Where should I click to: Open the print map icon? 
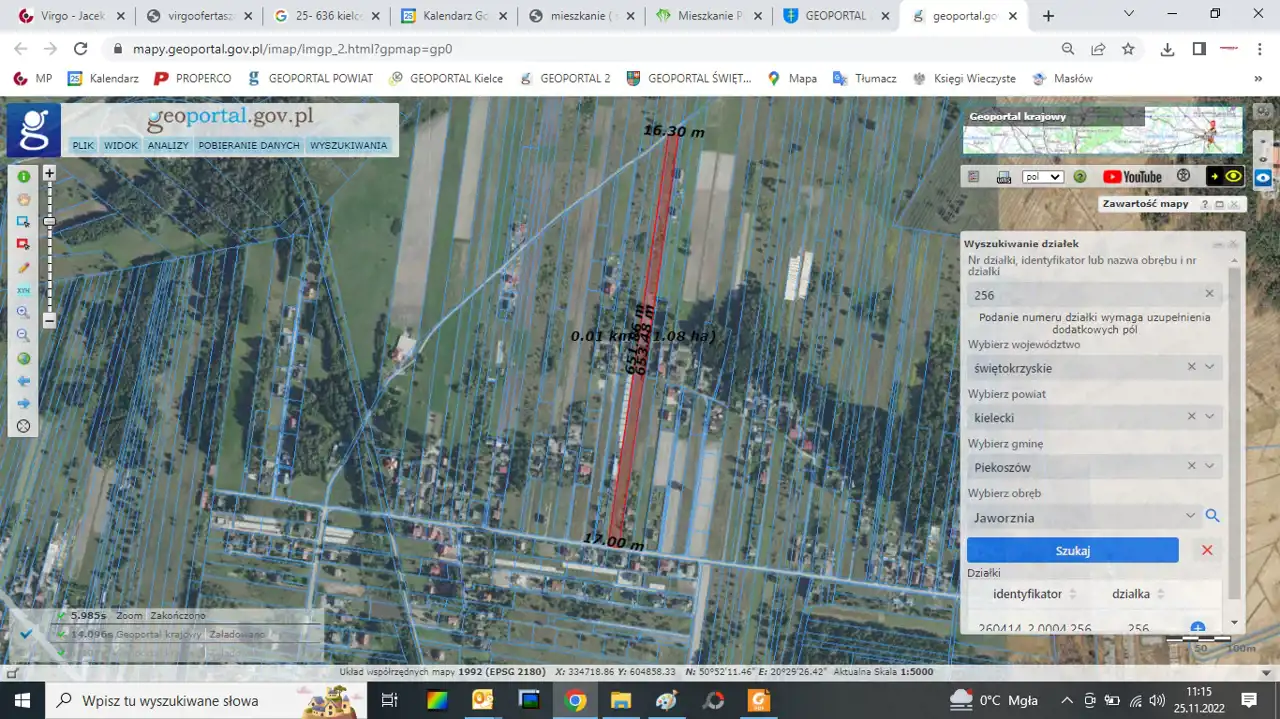tap(1004, 177)
